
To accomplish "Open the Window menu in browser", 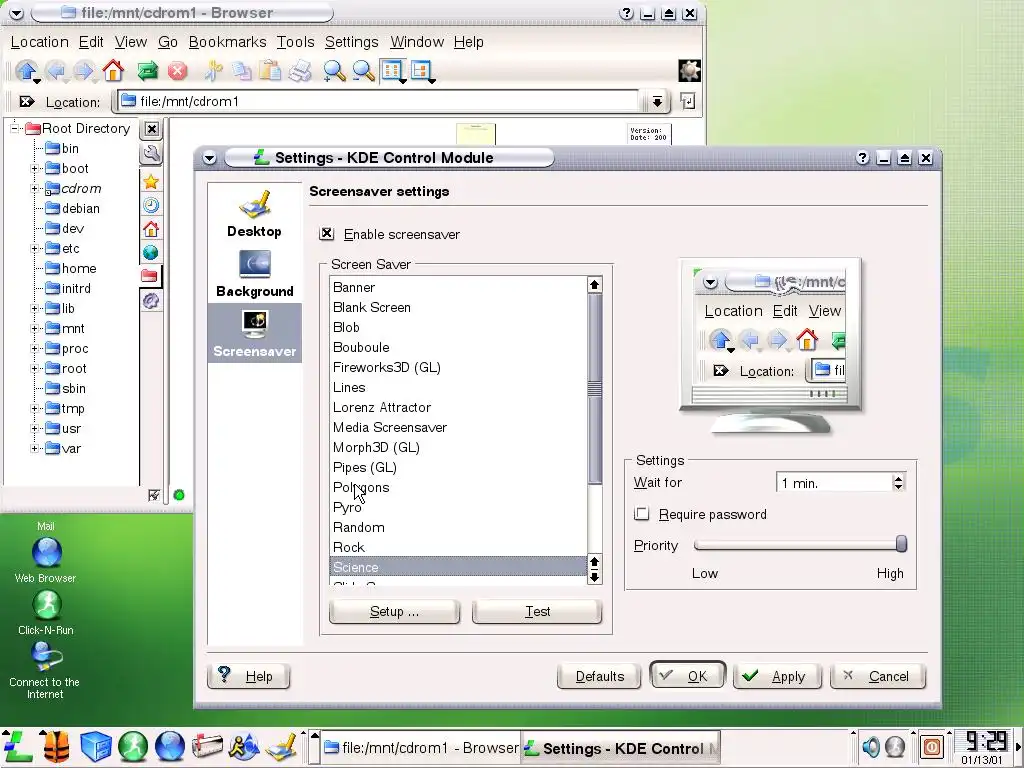I will (x=417, y=42).
